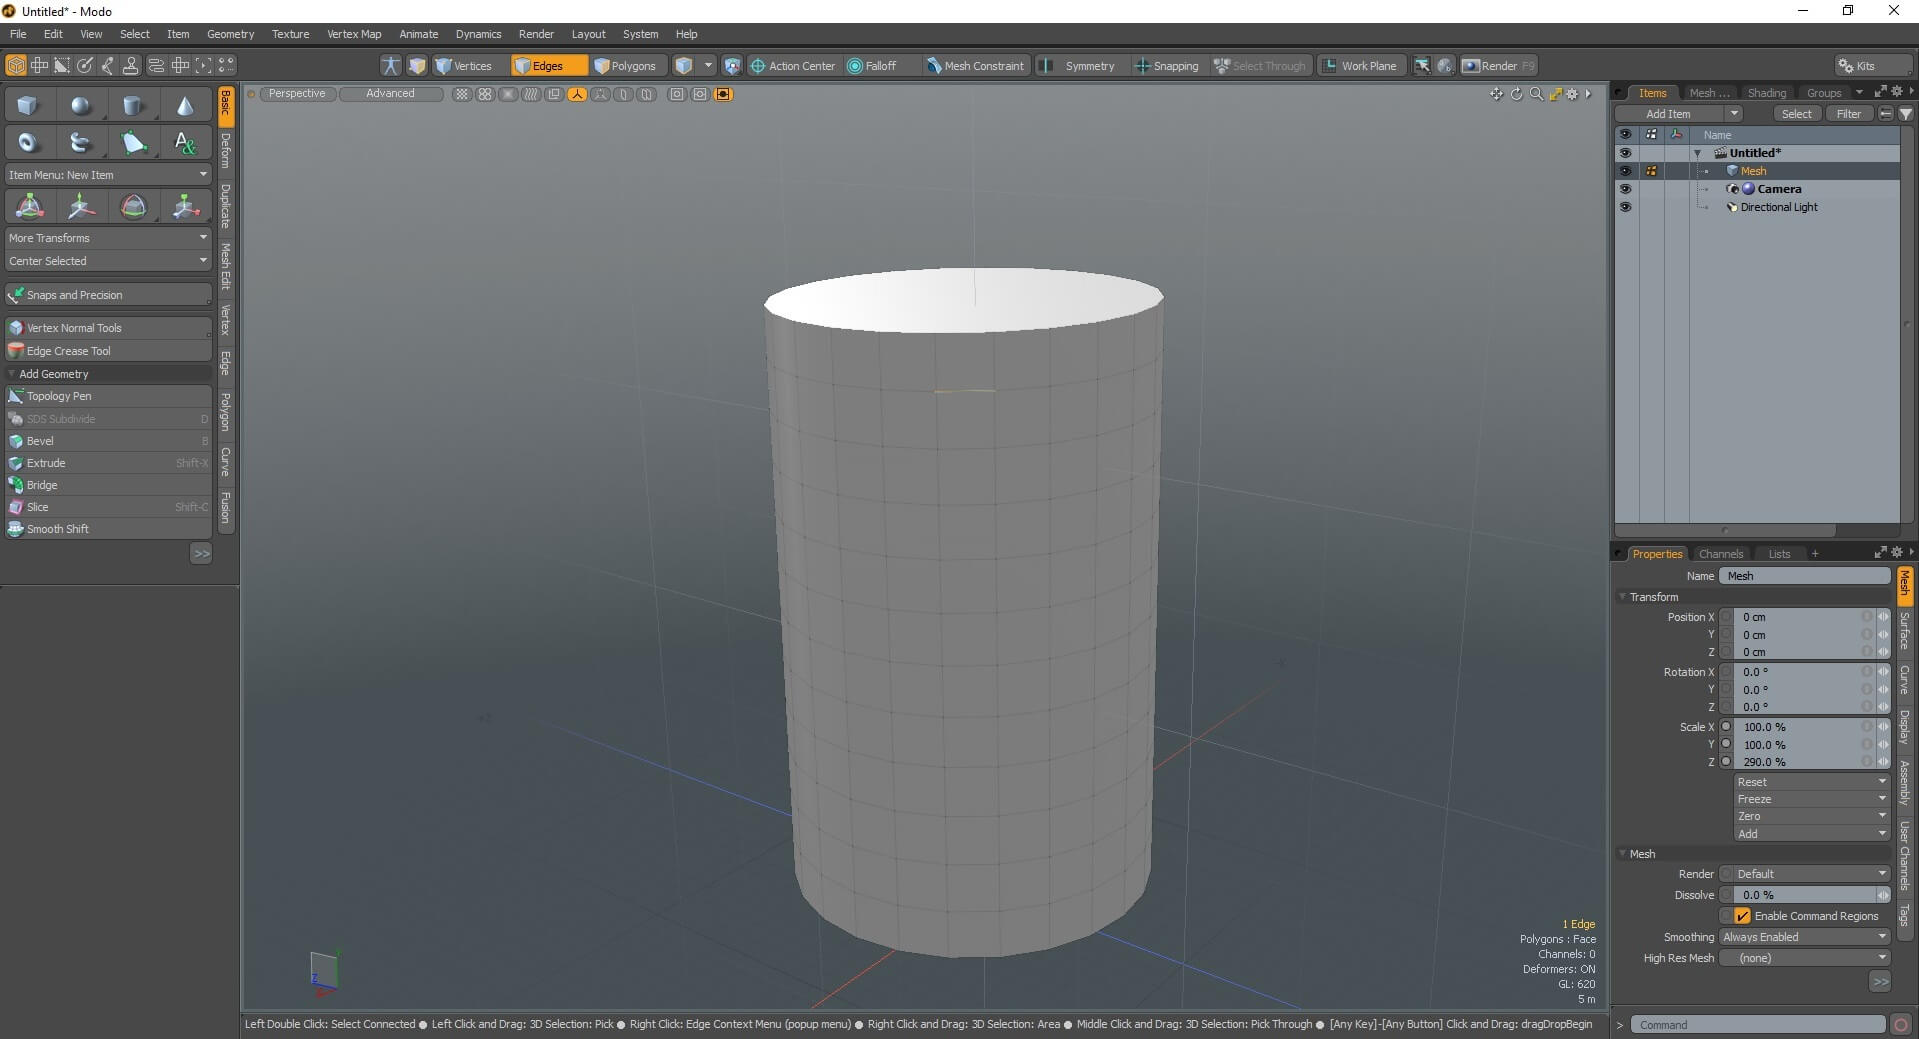1919x1039 pixels.
Task: Open the Smoothing dropdown set to Always Enabled
Action: pyautogui.click(x=1803, y=936)
